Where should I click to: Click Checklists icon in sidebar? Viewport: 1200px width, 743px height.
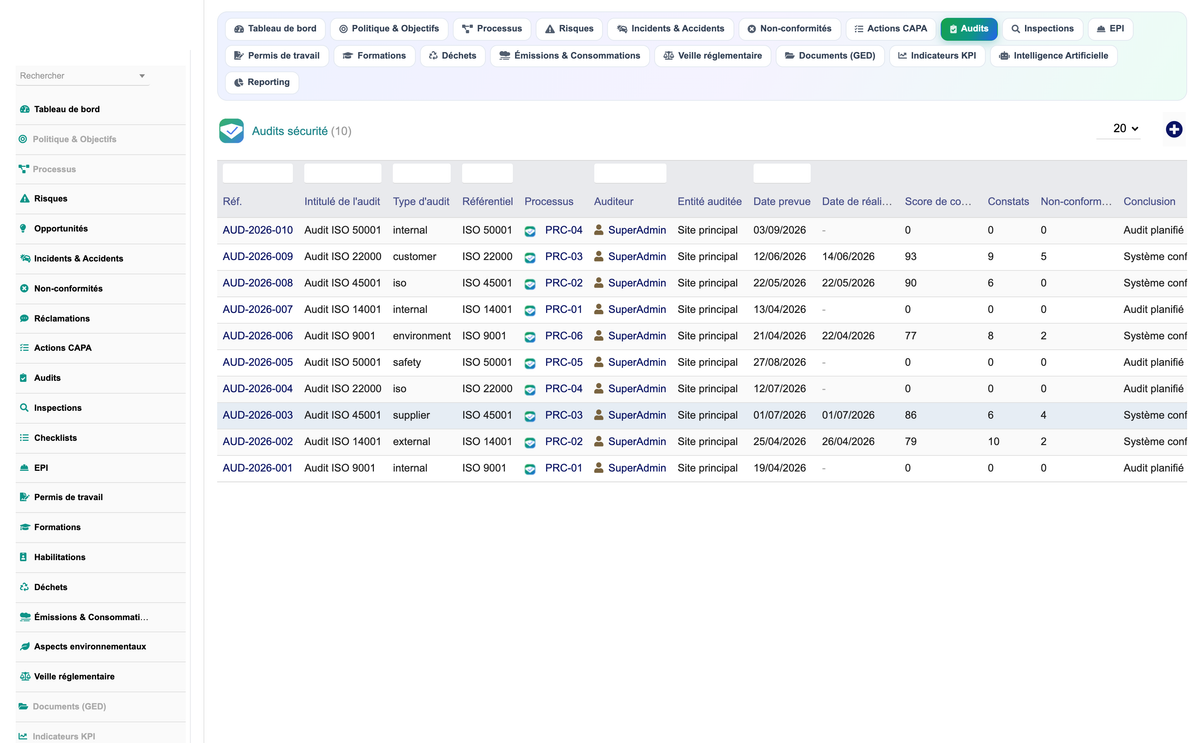tap(24, 438)
